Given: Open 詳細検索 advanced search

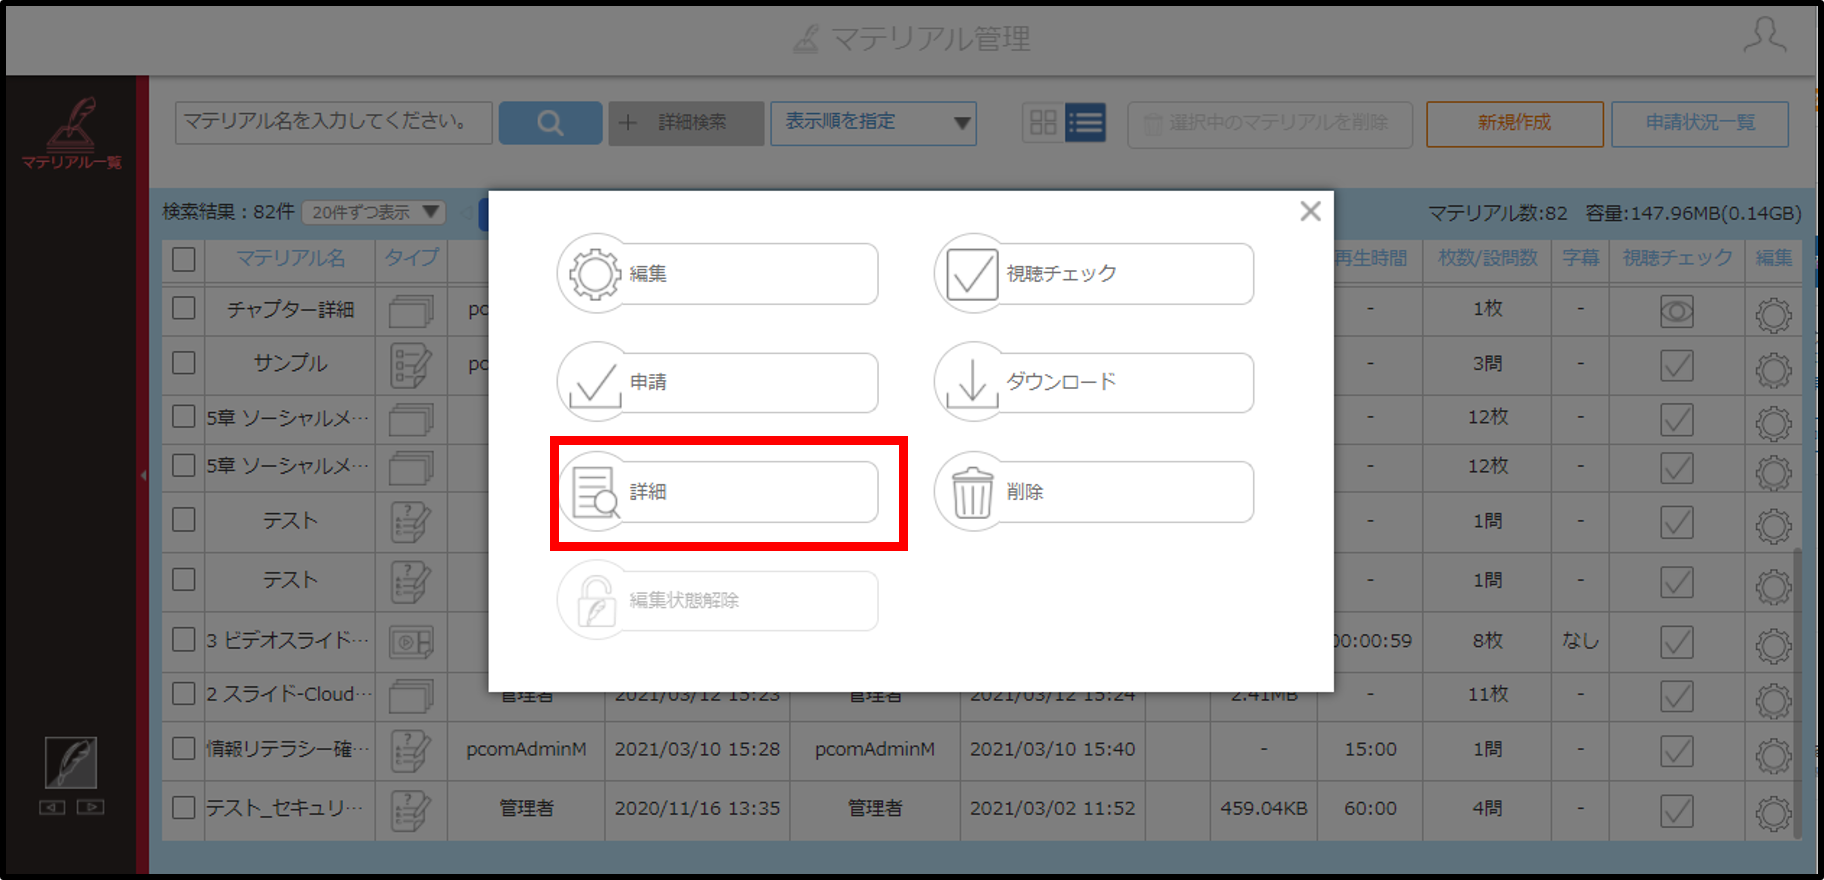Looking at the screenshot, I should pyautogui.click(x=686, y=123).
